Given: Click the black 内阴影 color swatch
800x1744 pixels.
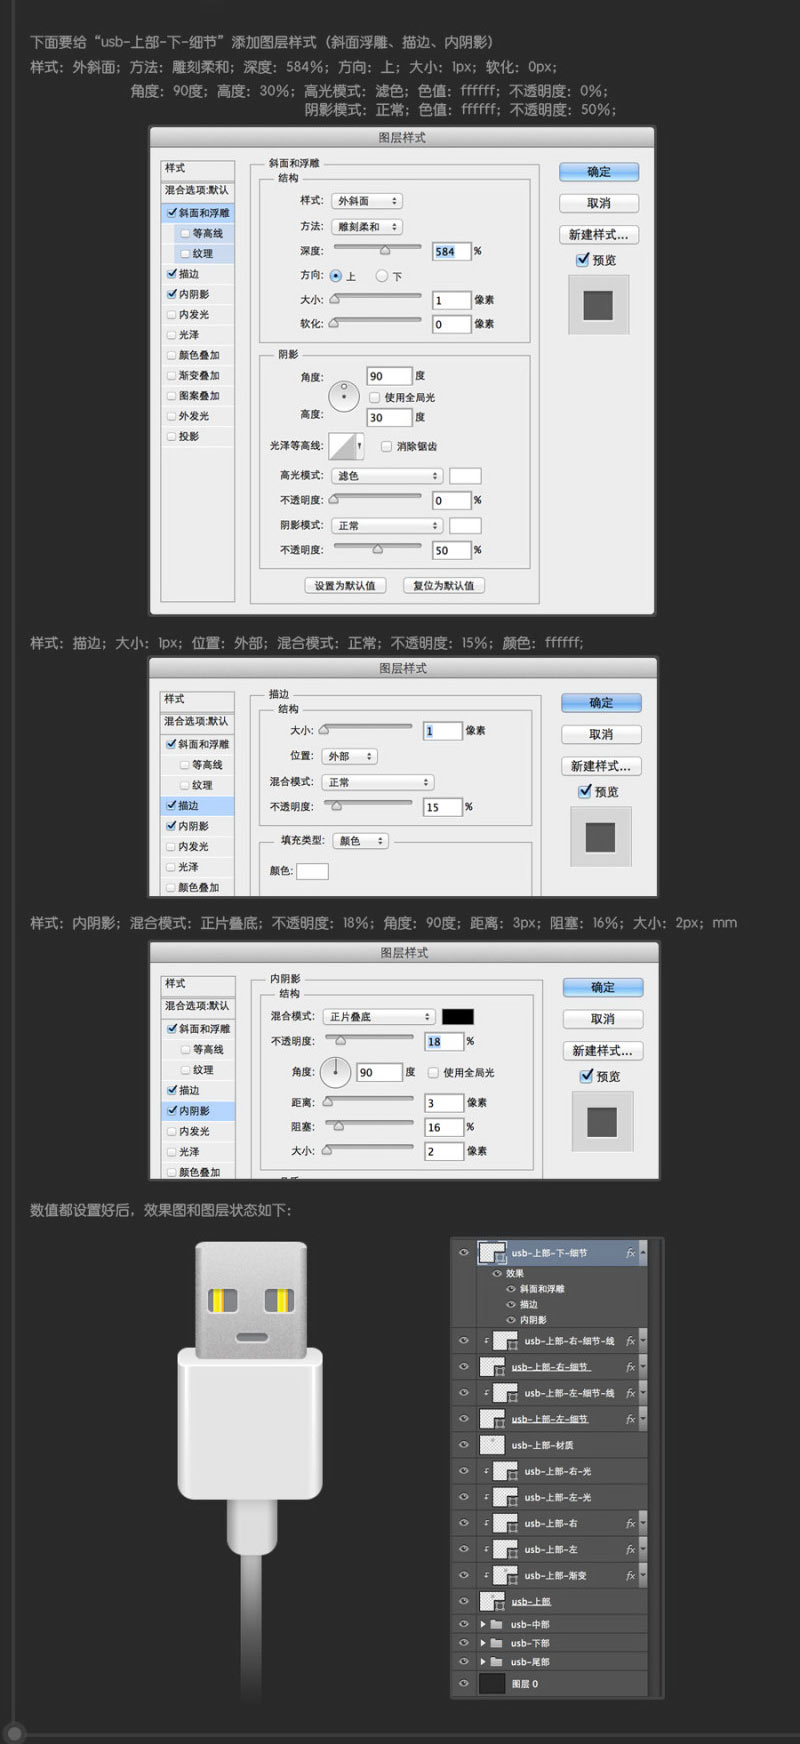Looking at the screenshot, I should (x=458, y=1016).
